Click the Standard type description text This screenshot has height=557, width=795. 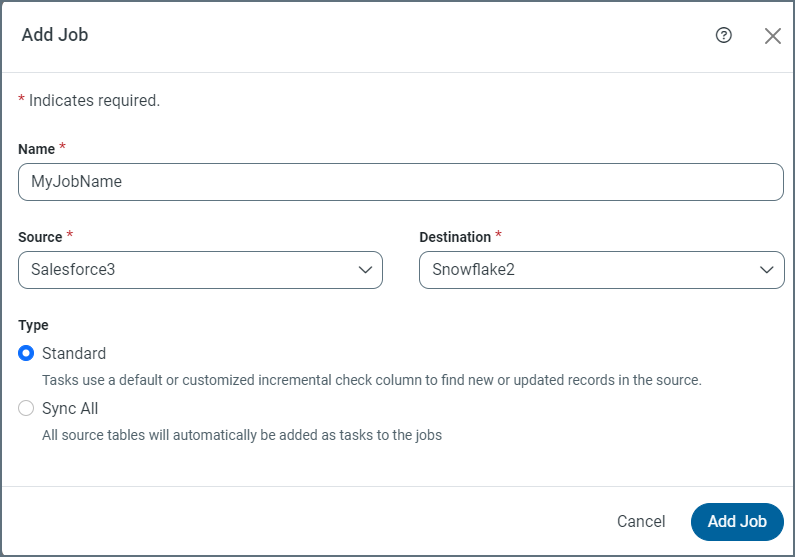(372, 380)
